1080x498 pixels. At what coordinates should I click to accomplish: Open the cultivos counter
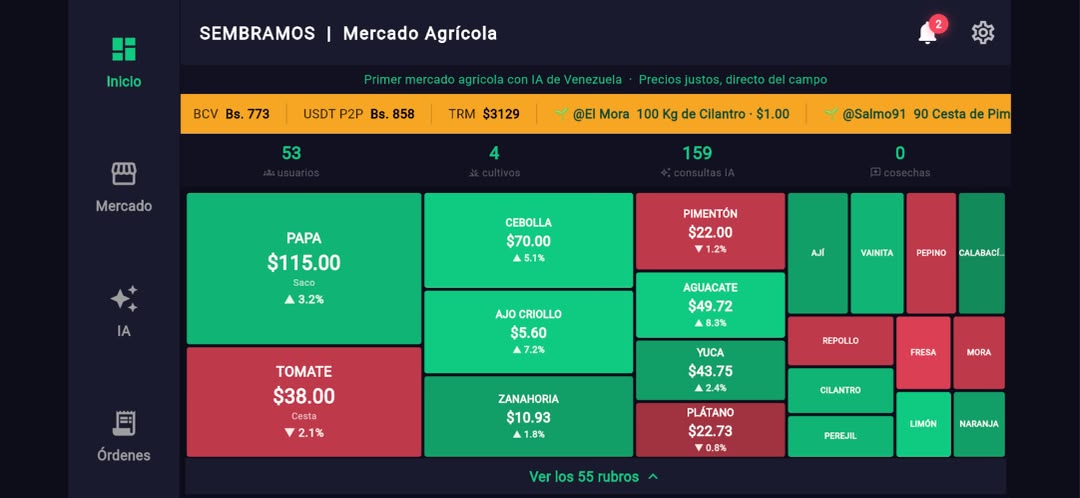point(494,162)
